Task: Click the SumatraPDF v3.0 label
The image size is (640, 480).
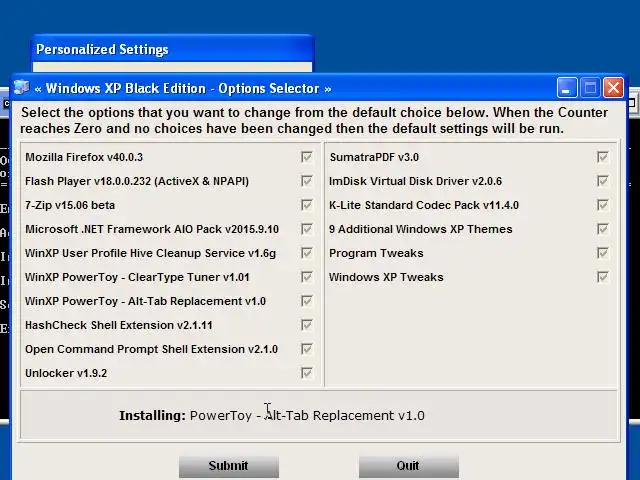Action: pos(374,157)
